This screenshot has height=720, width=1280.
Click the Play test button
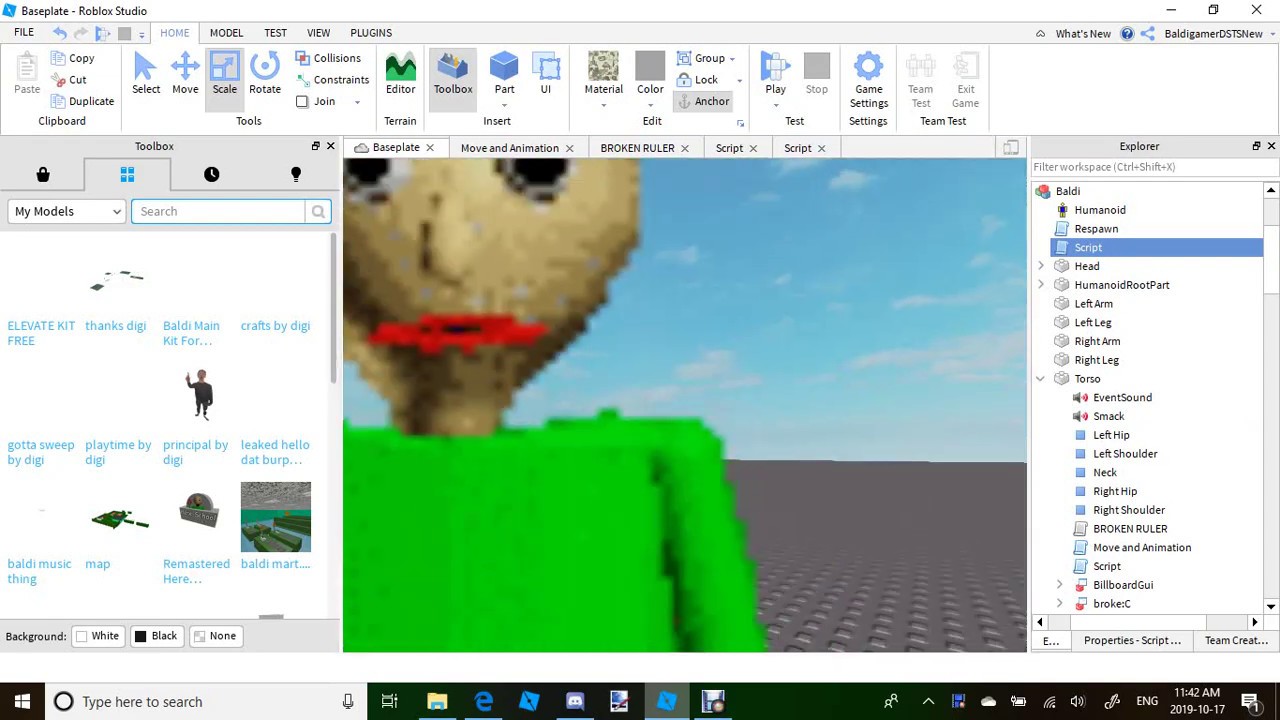(775, 74)
